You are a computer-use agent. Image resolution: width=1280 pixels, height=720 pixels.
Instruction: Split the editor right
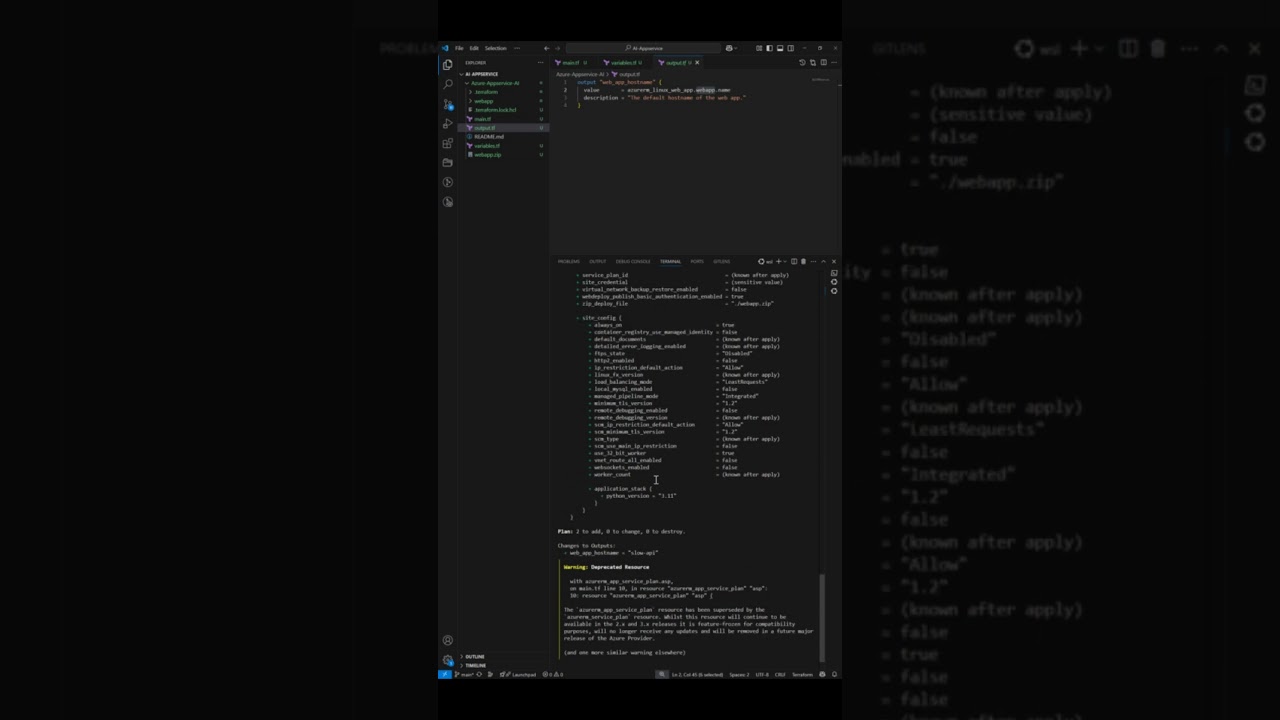(824, 62)
